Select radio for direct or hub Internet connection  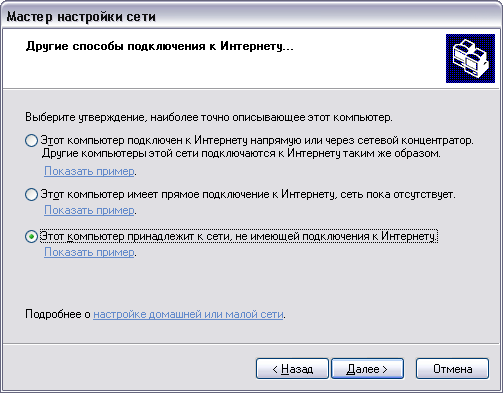click(x=31, y=141)
